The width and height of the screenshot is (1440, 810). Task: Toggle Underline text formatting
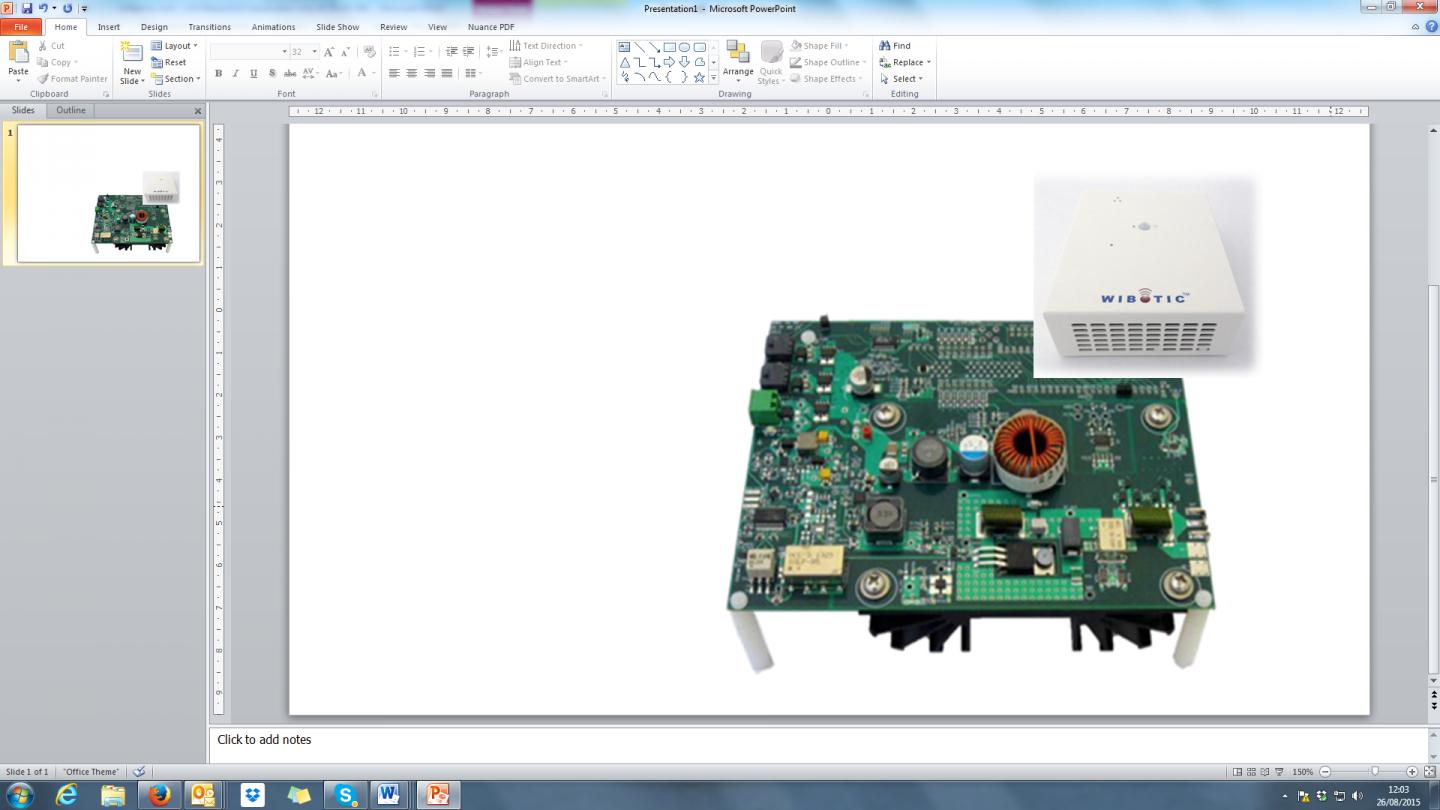[254, 73]
